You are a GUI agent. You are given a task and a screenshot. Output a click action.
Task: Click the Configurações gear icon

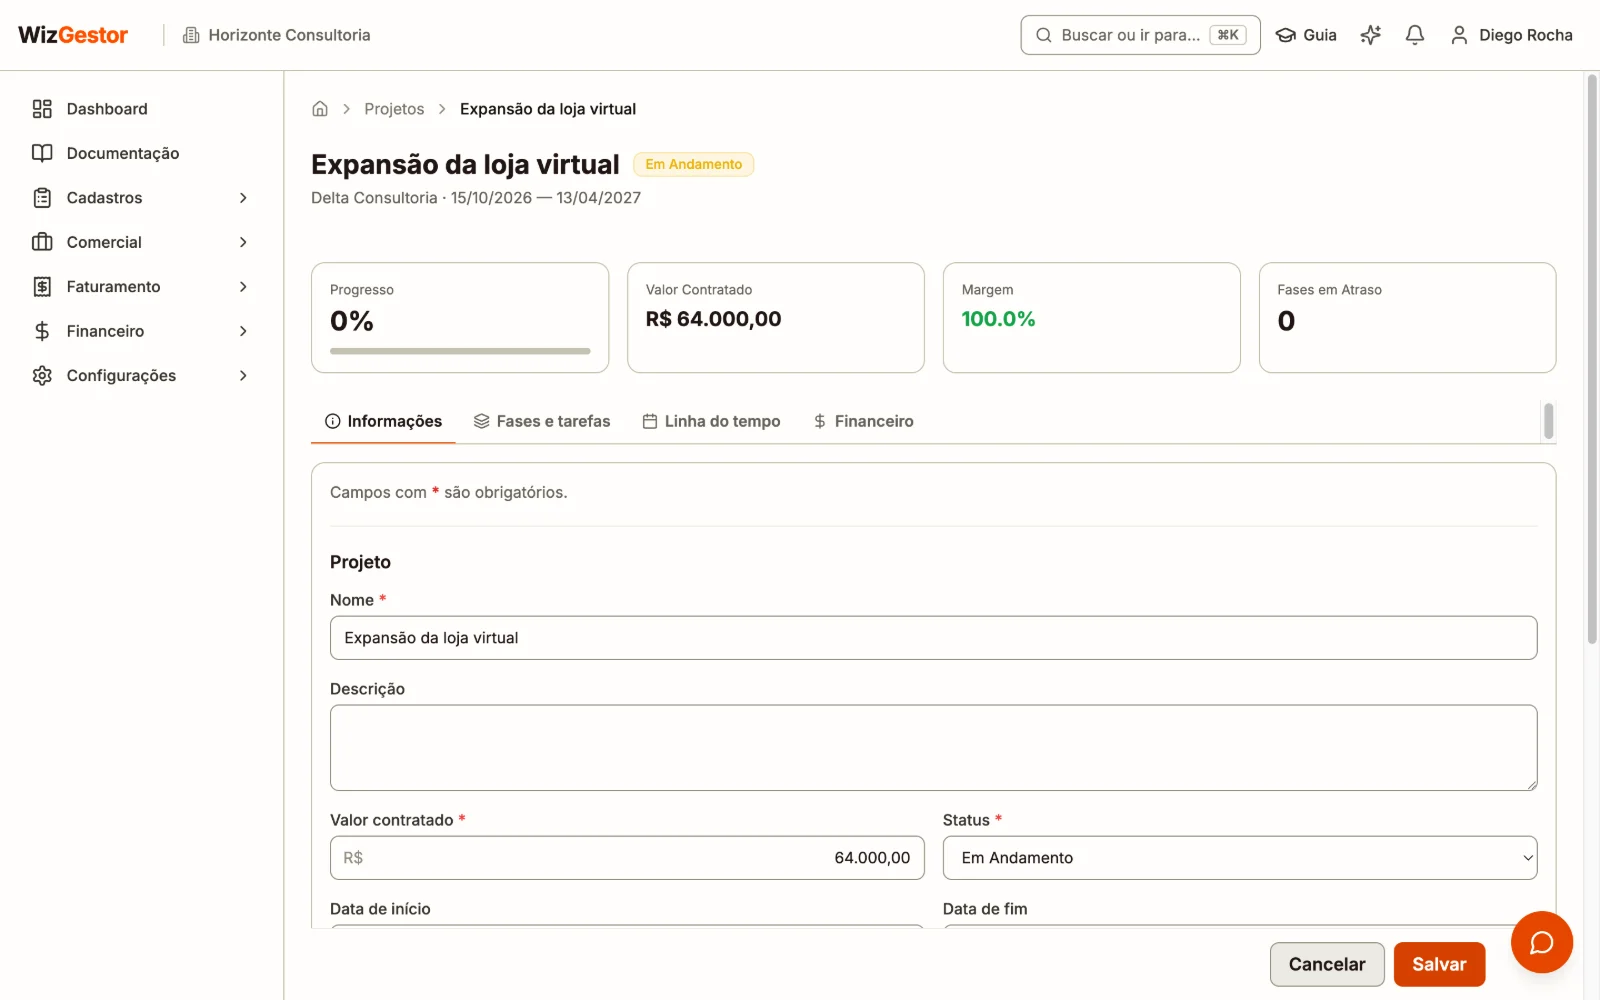42,376
